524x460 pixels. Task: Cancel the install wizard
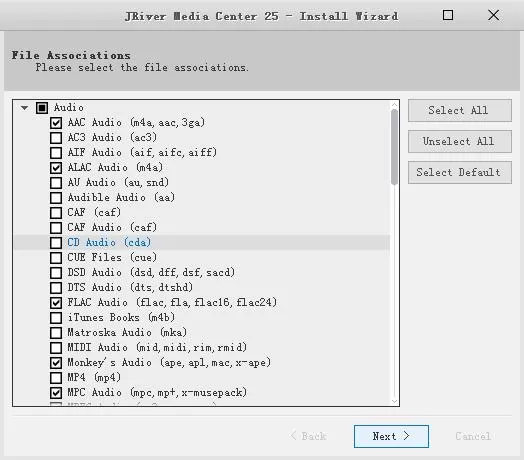(473, 436)
